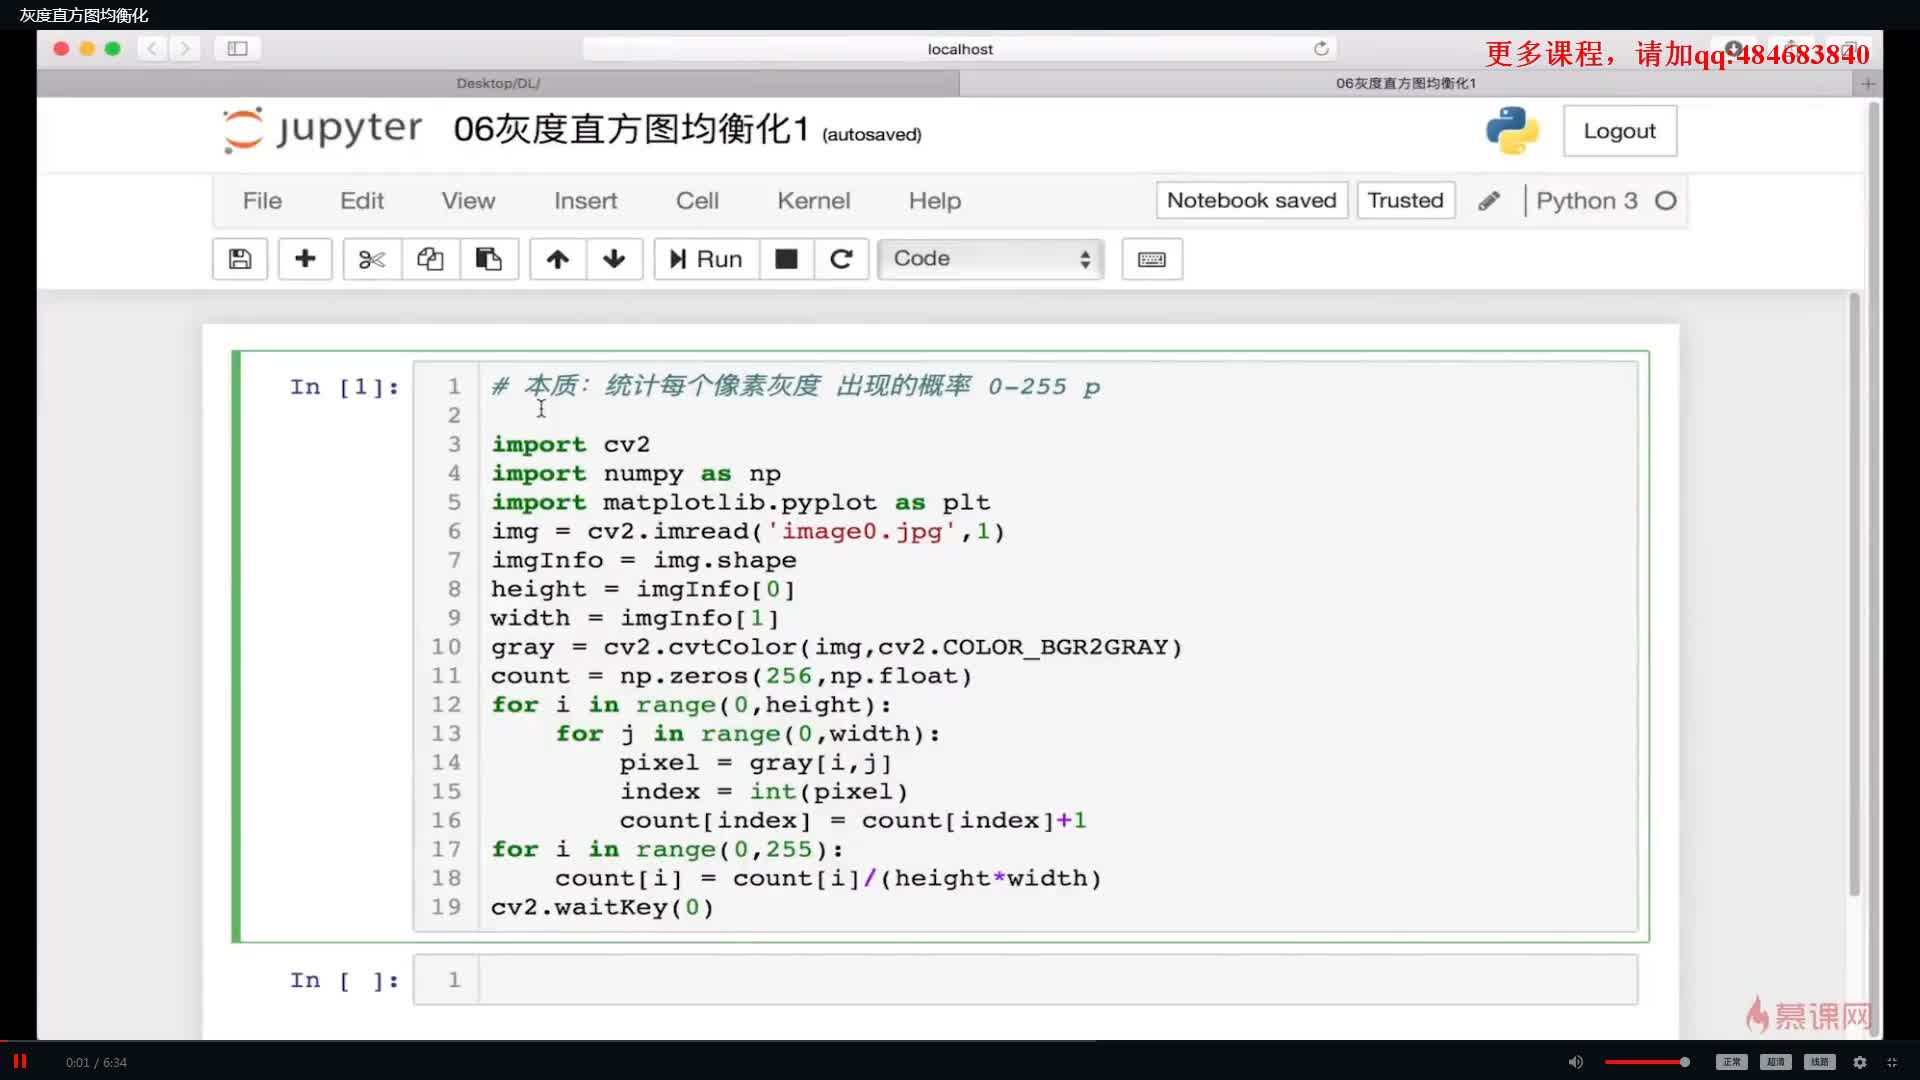1920x1080 pixels.
Task: Reload the page in the browser address bar
Action: pyautogui.click(x=1321, y=48)
